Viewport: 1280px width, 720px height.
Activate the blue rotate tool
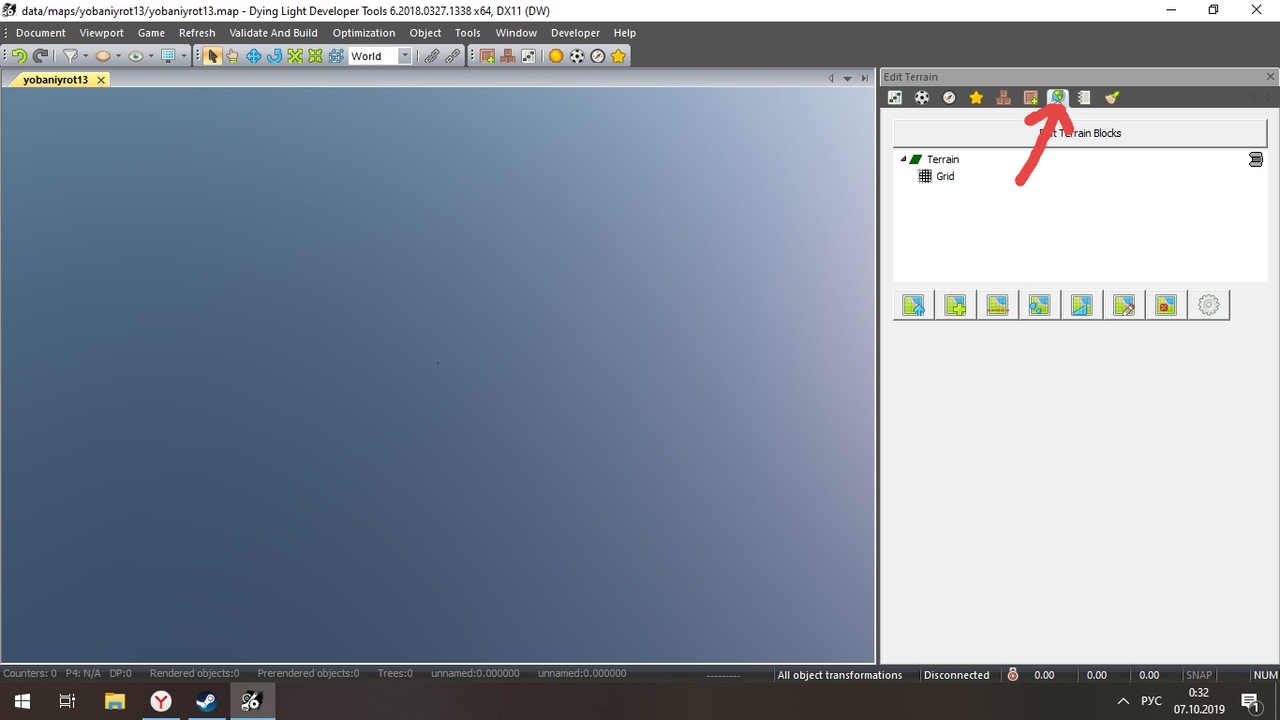(274, 56)
